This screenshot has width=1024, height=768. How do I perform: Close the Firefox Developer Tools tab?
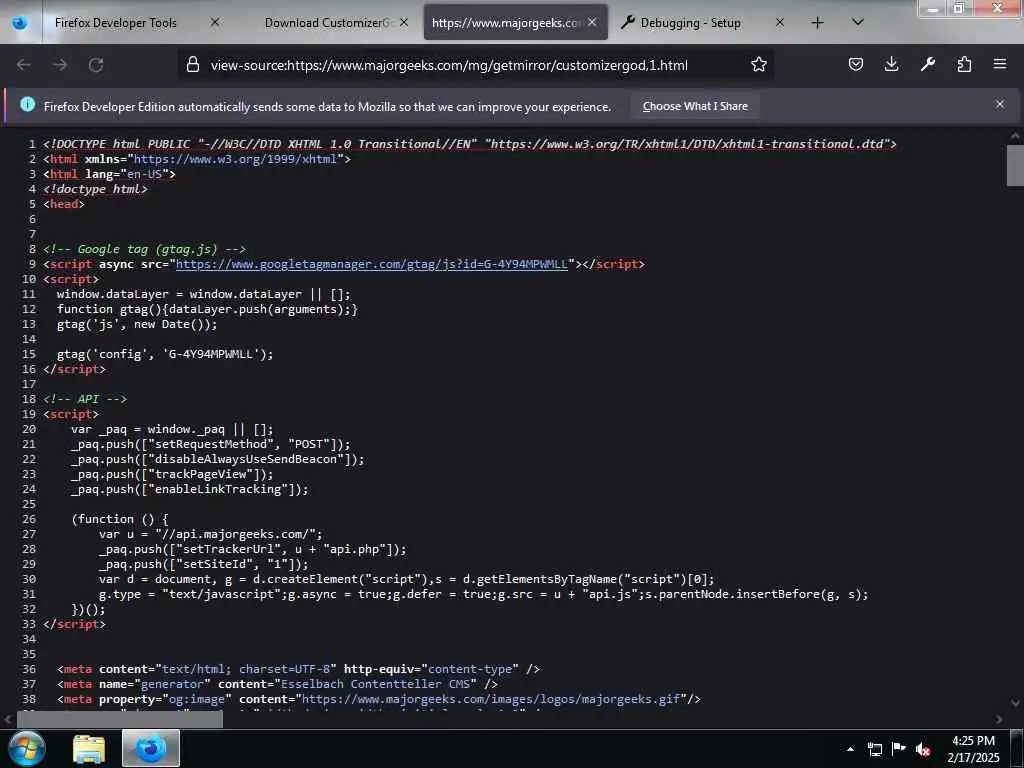215,22
